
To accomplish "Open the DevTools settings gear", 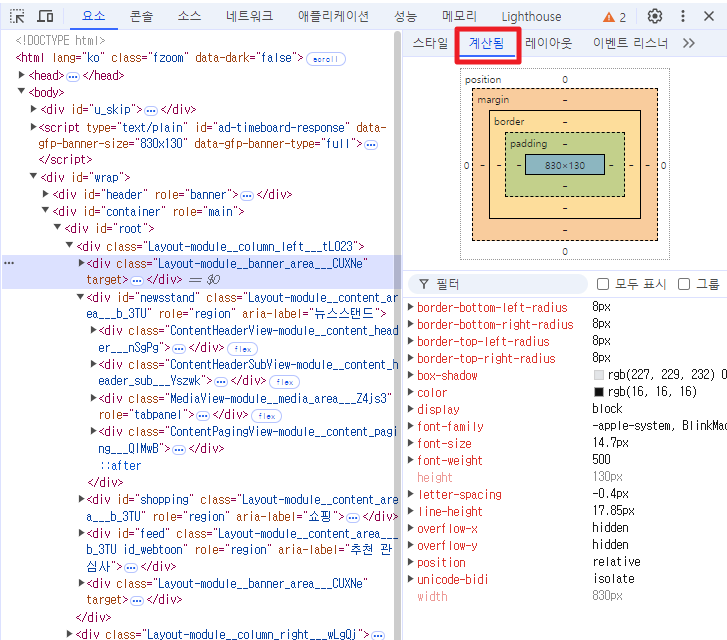I will point(655,16).
